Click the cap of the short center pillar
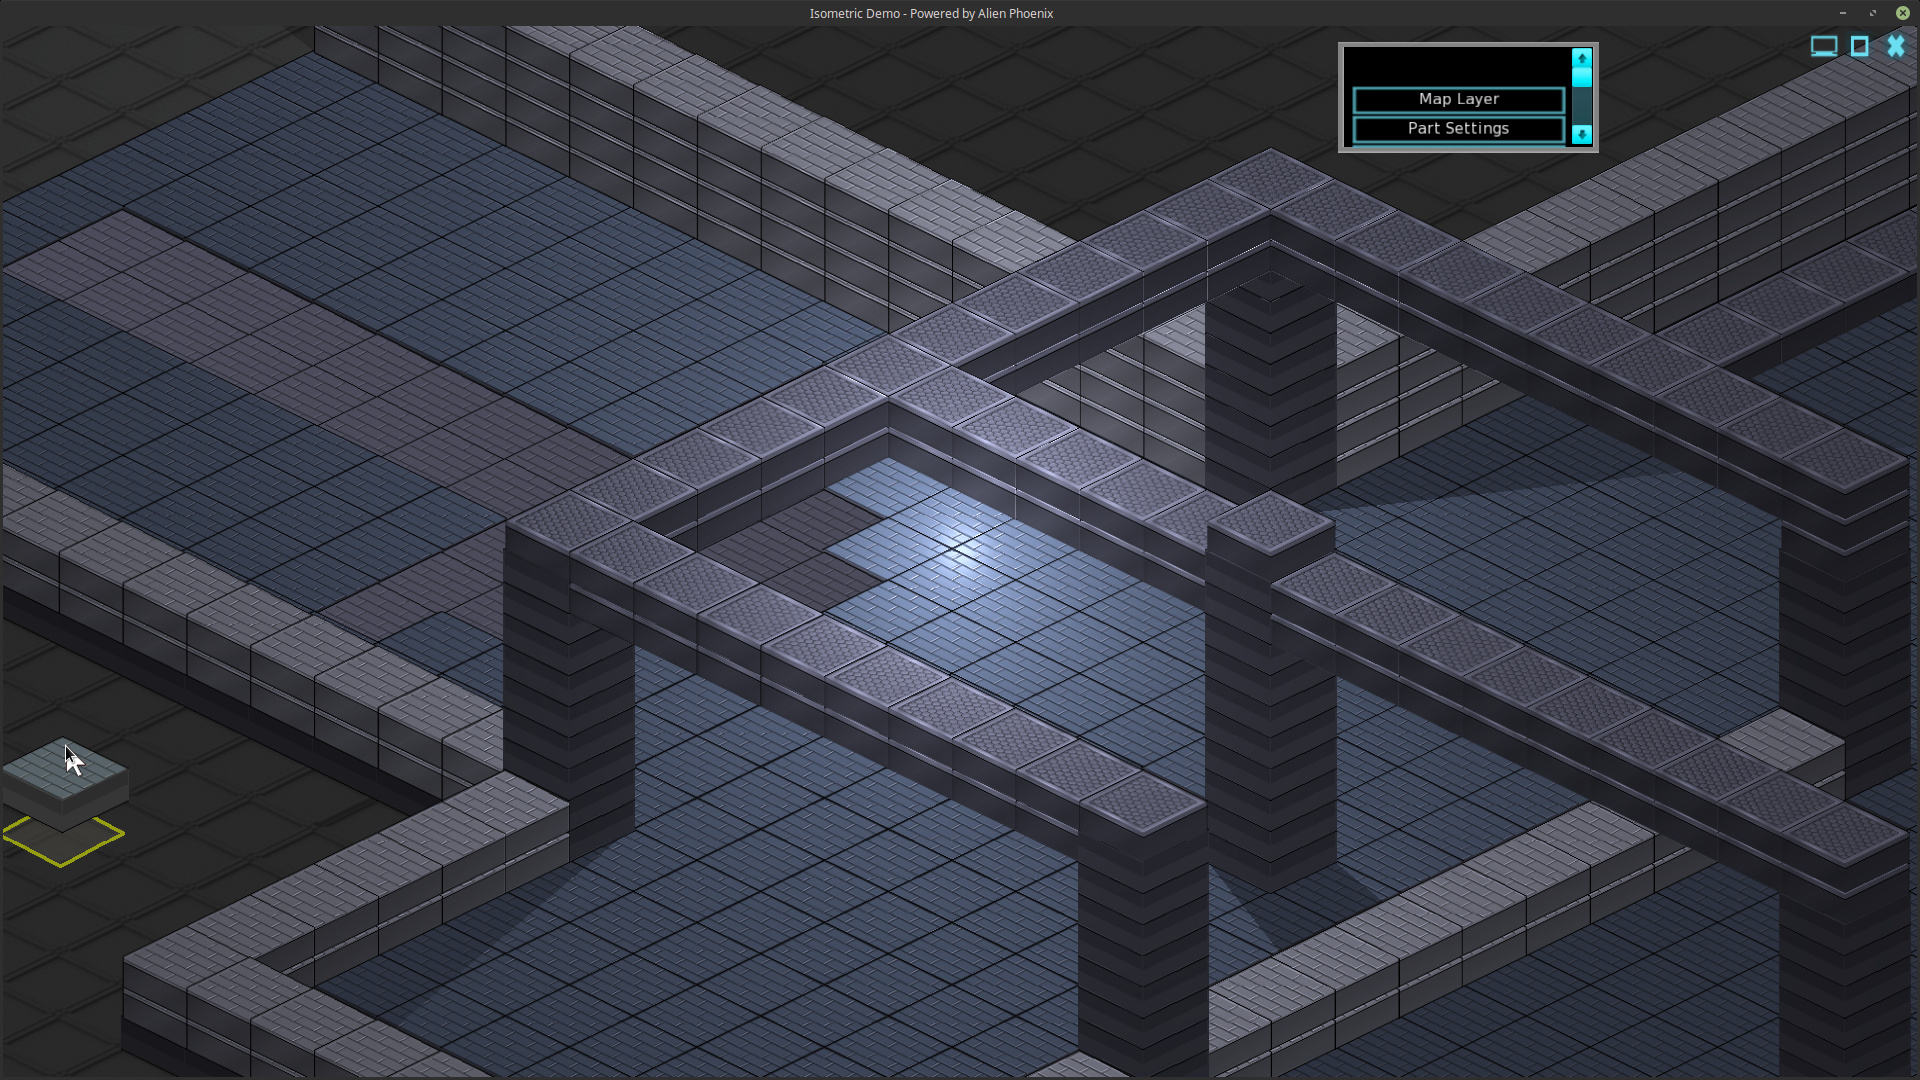1920x1080 pixels. click(x=1270, y=522)
